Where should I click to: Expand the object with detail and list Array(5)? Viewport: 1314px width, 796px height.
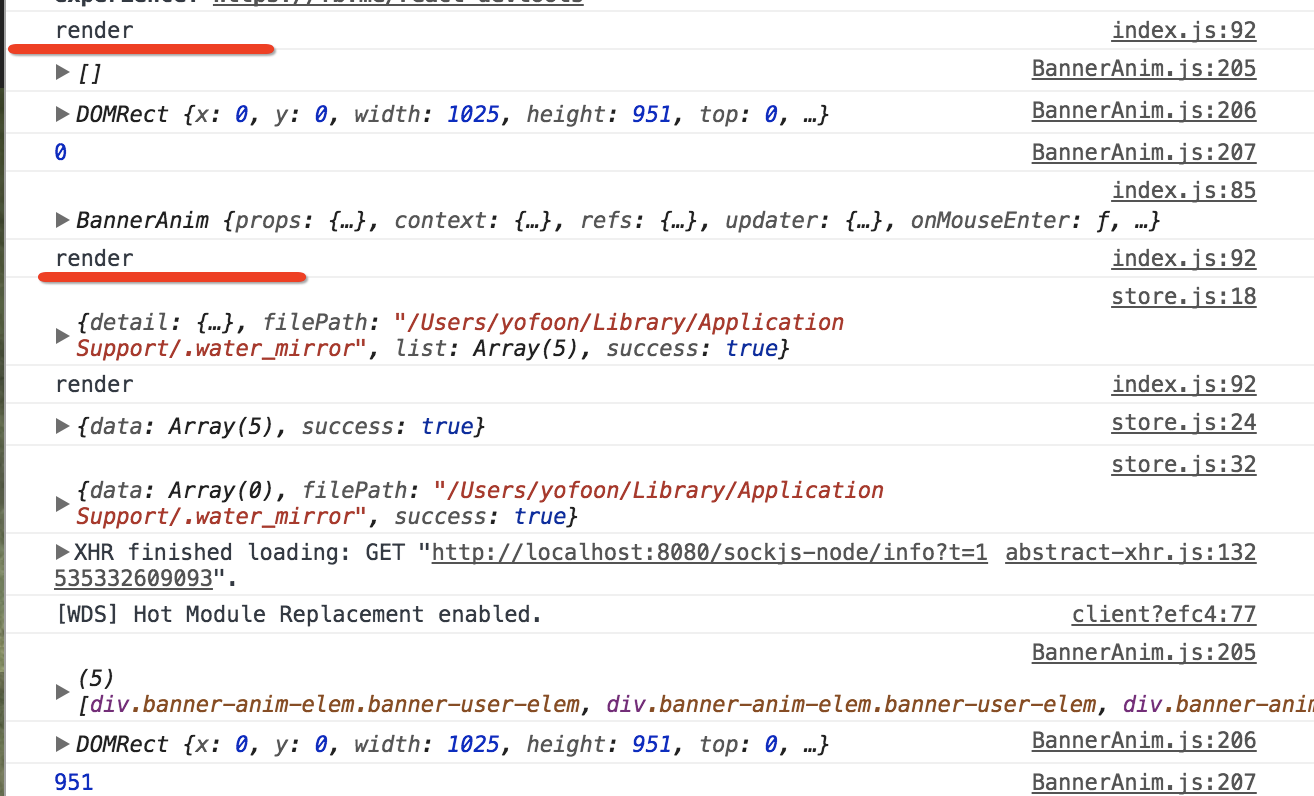tap(63, 336)
